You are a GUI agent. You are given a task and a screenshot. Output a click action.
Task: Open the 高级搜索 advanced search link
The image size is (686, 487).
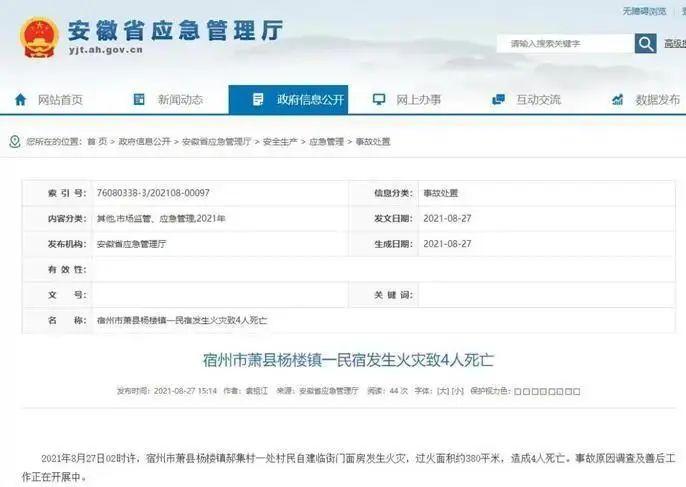[x=674, y=44]
